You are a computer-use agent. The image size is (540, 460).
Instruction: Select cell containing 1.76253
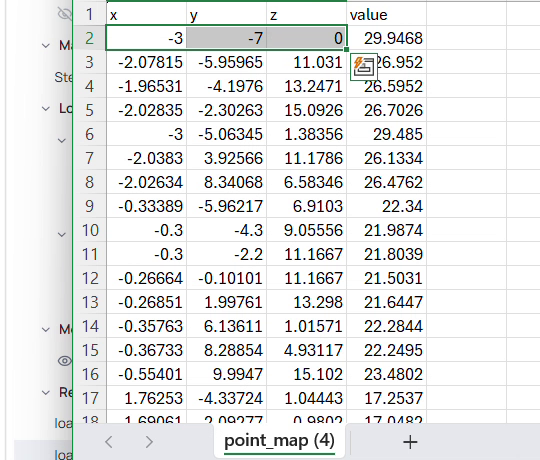[146, 398]
